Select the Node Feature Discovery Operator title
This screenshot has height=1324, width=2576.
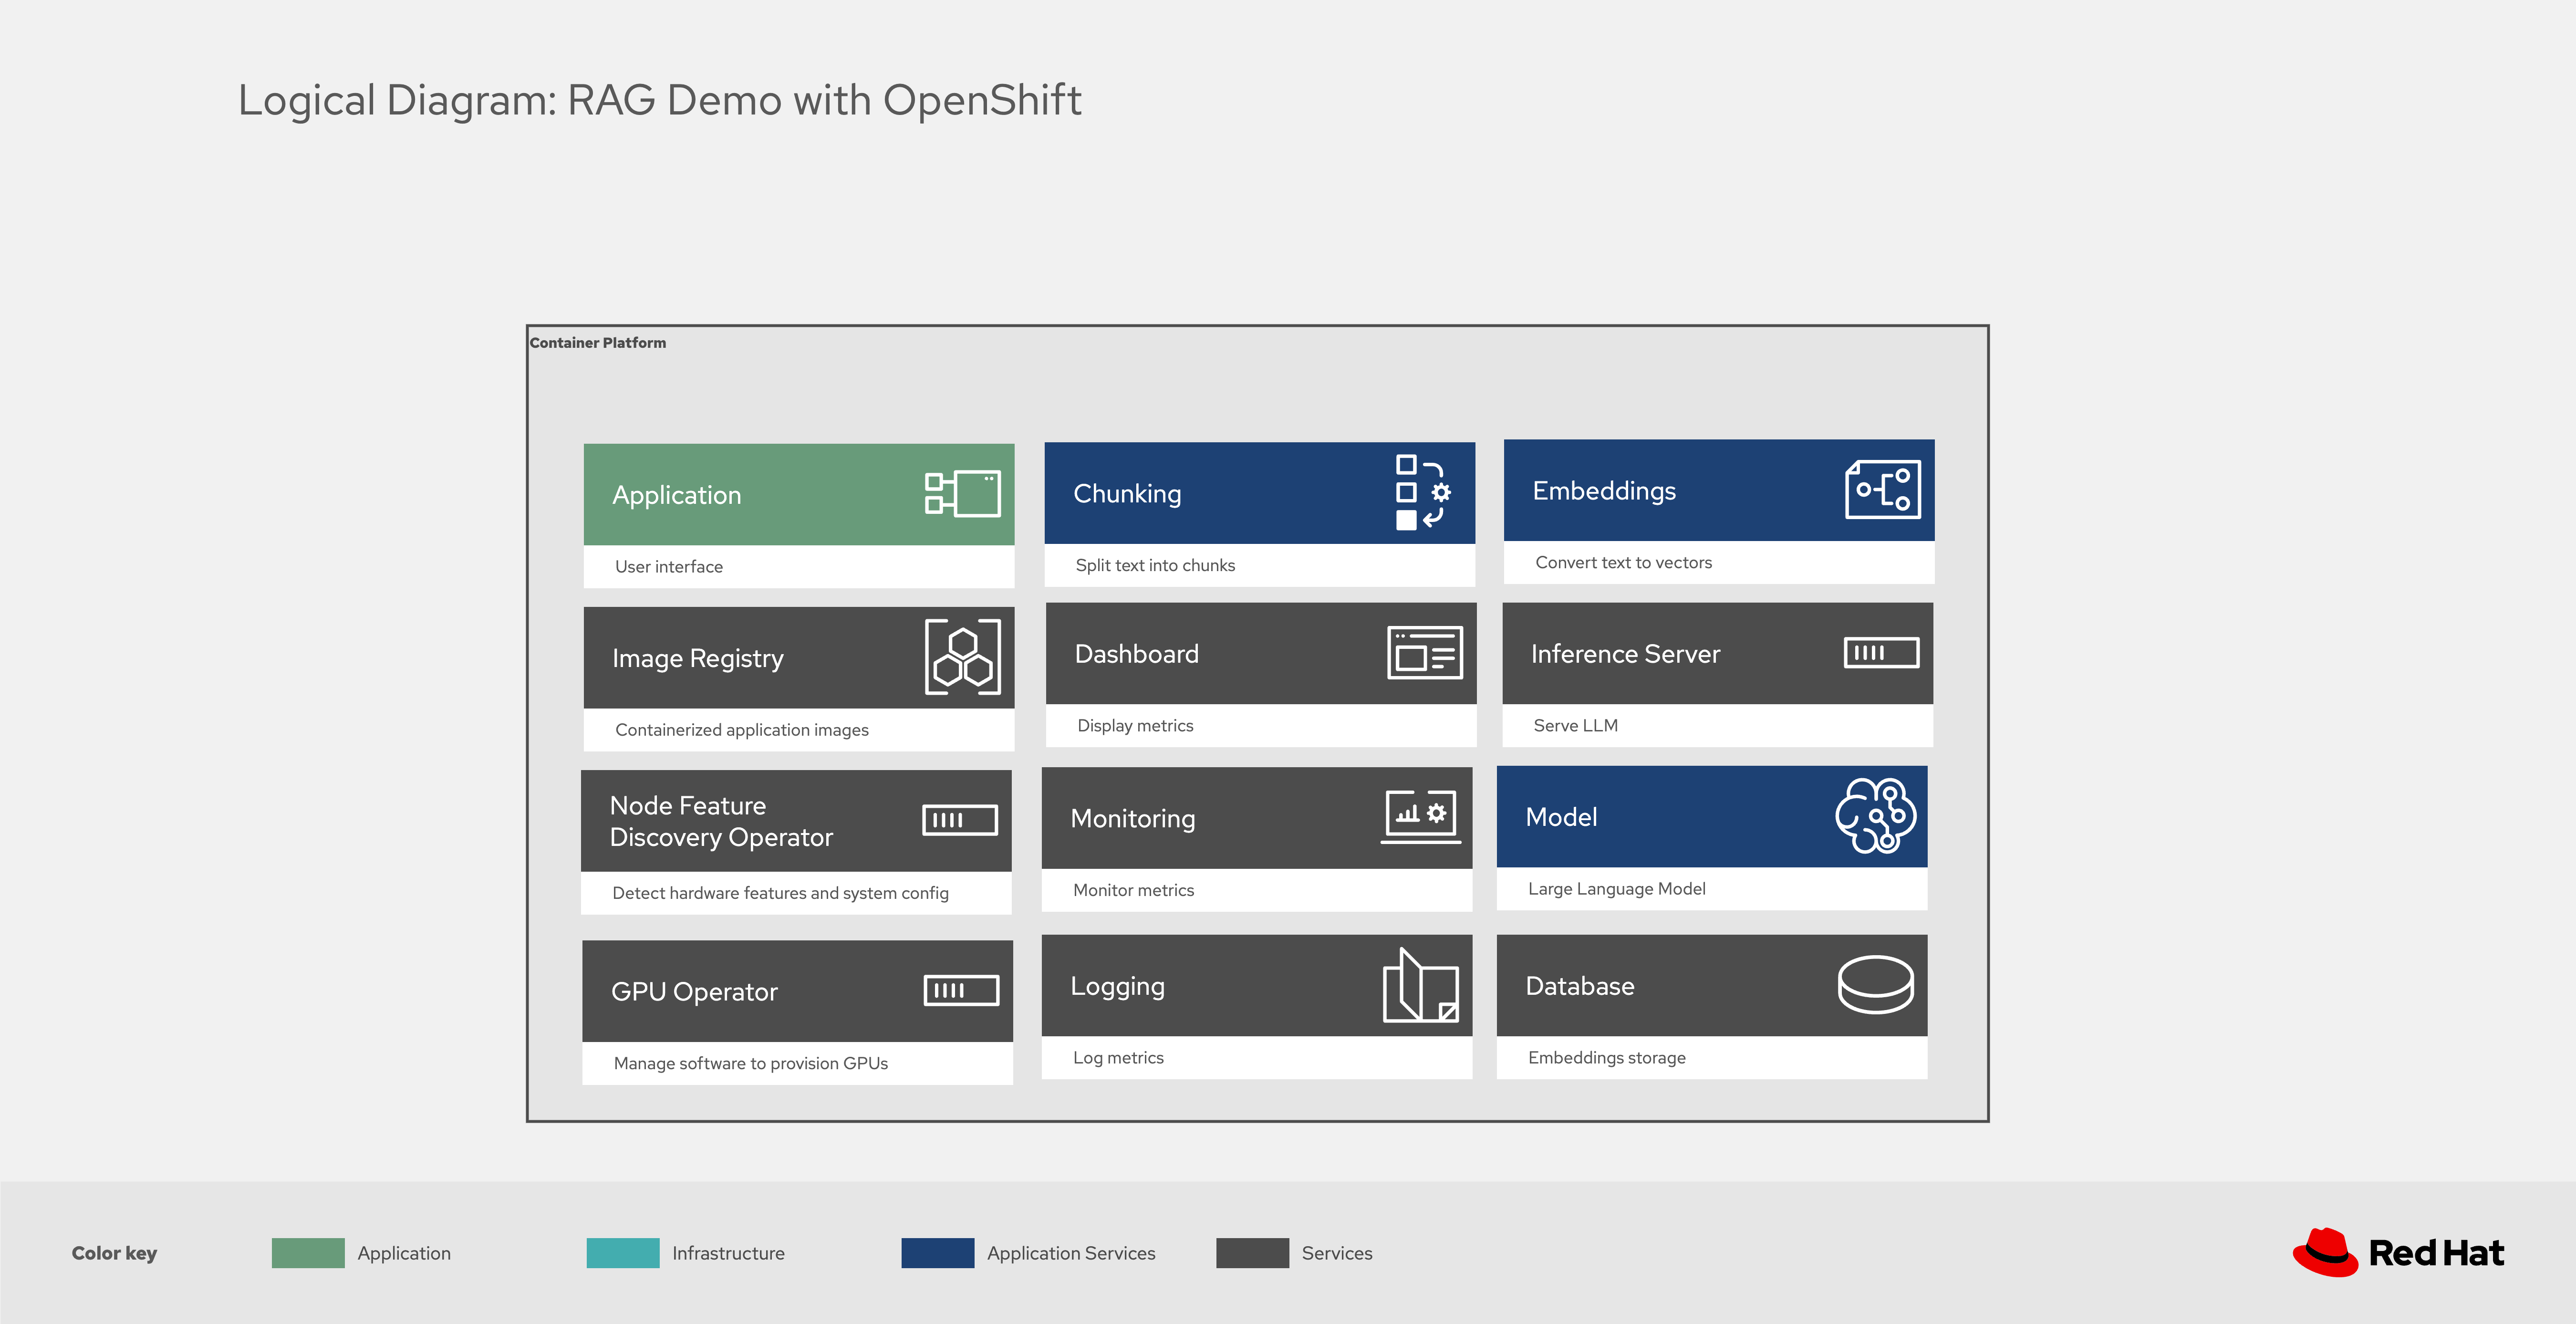(x=721, y=821)
